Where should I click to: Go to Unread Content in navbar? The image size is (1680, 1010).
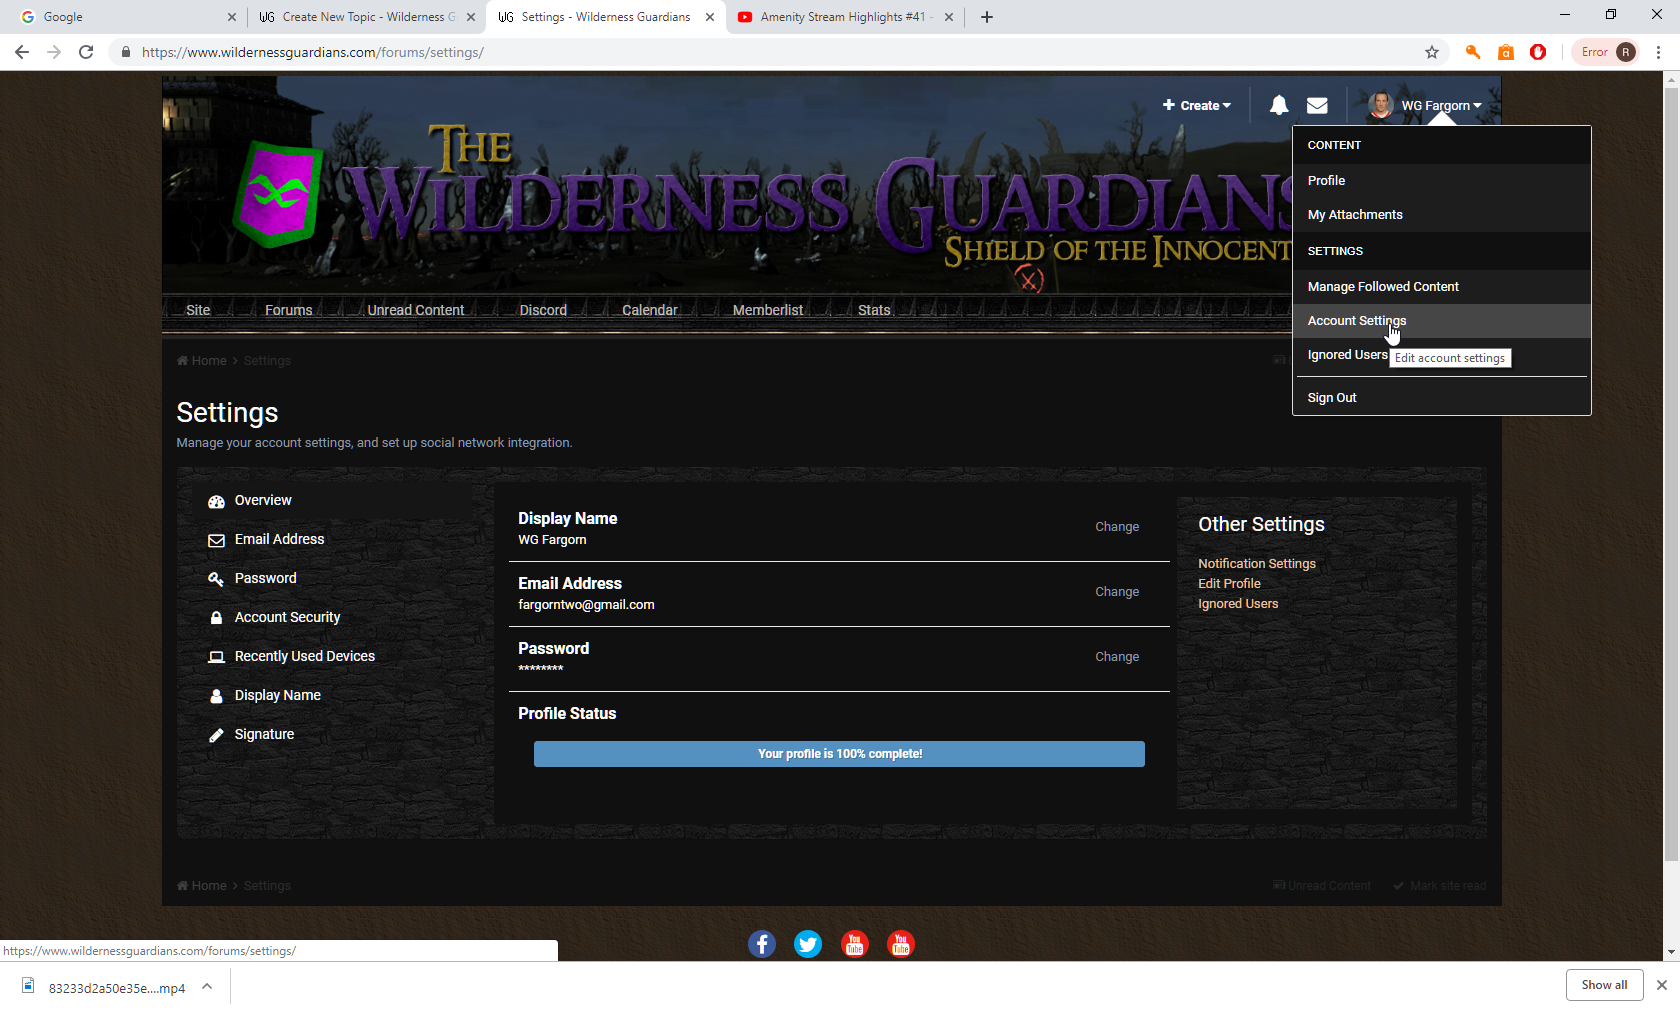[x=416, y=310]
